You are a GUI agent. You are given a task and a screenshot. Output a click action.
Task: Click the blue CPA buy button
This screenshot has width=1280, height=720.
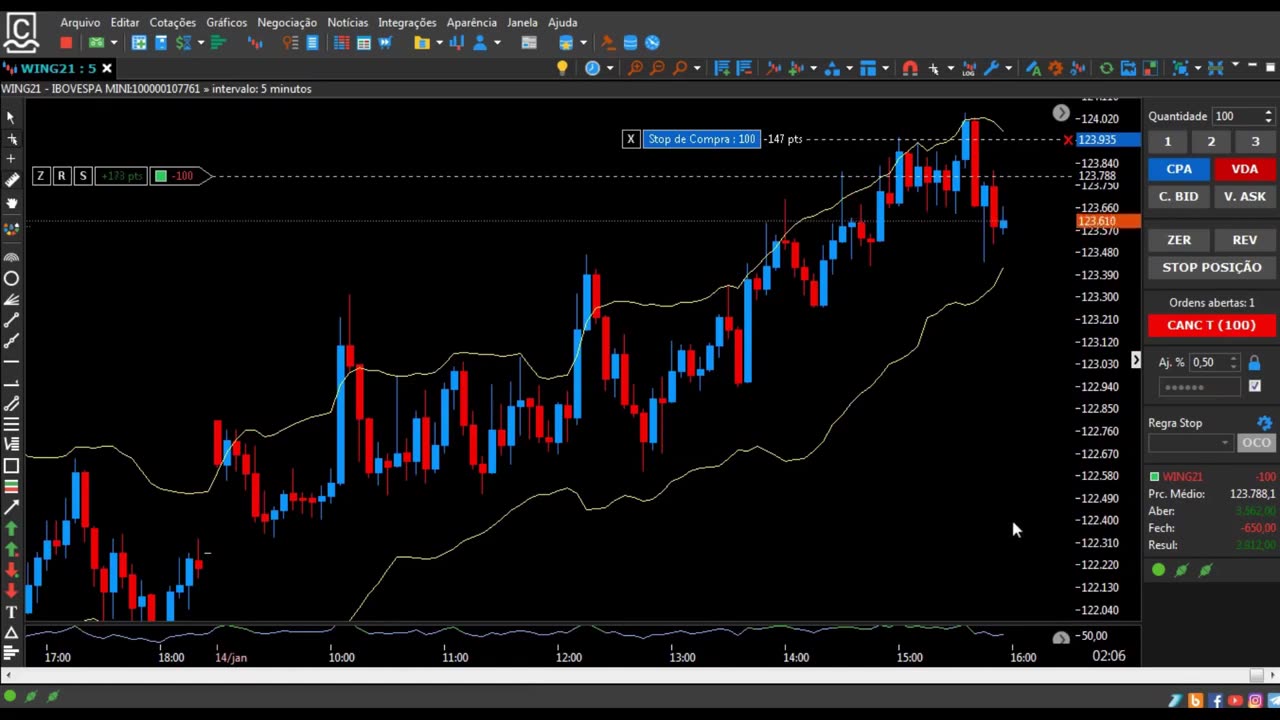(x=1179, y=169)
